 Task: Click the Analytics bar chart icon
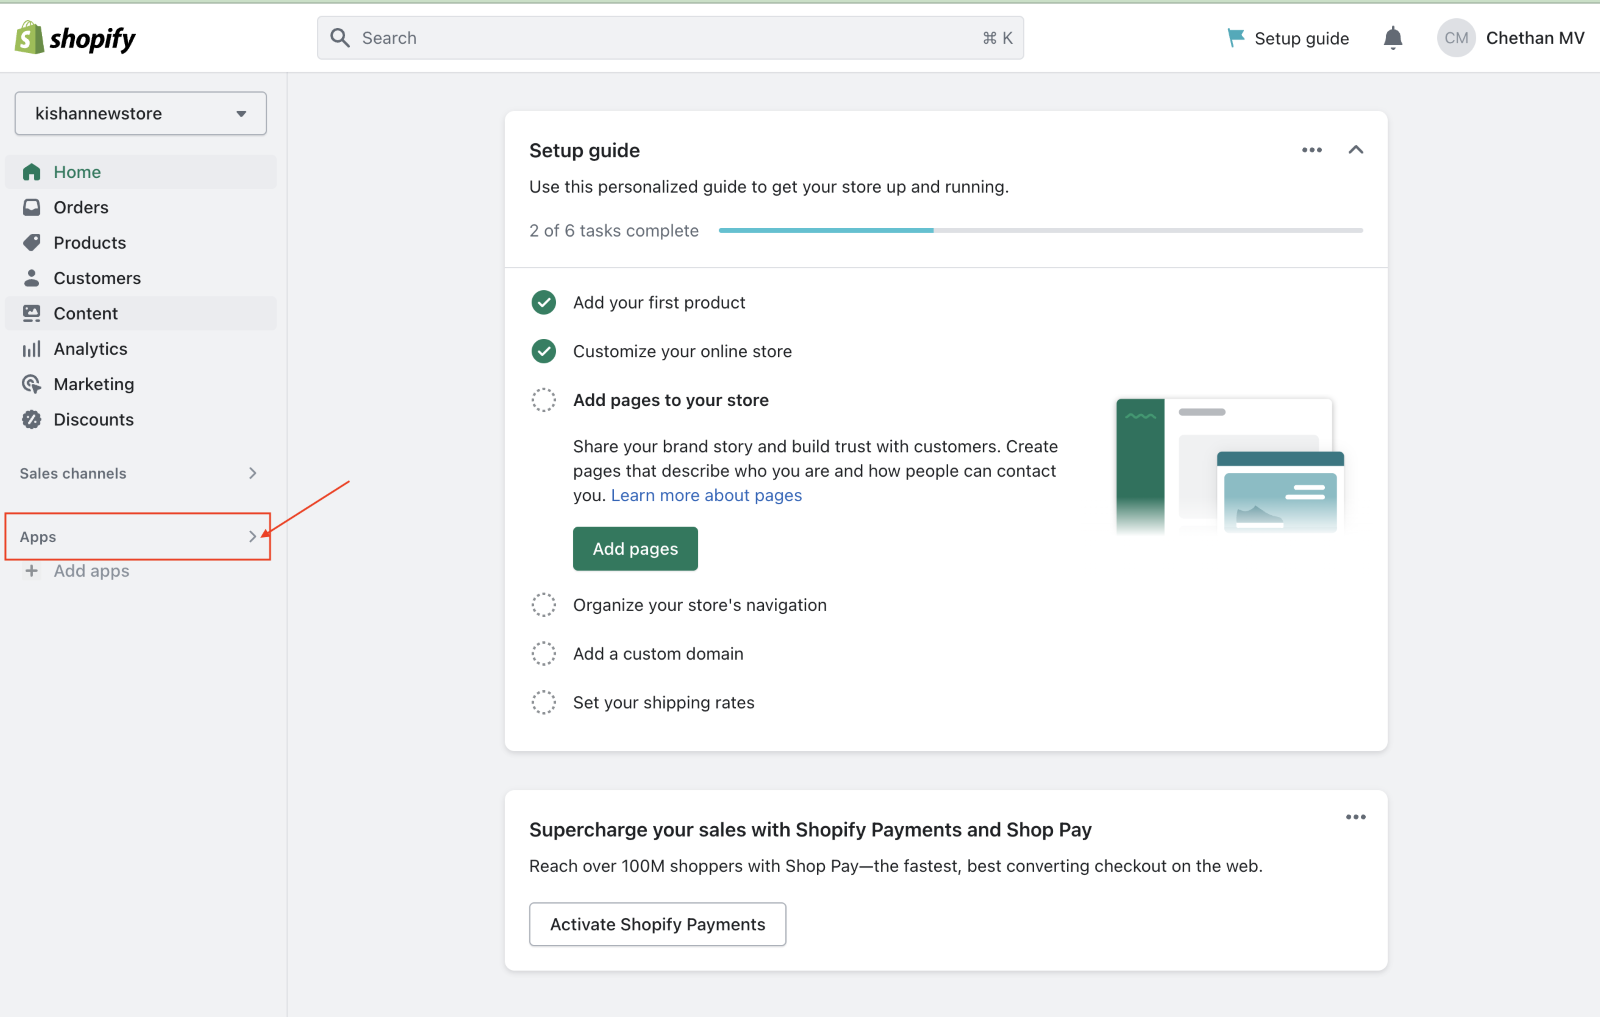point(32,349)
